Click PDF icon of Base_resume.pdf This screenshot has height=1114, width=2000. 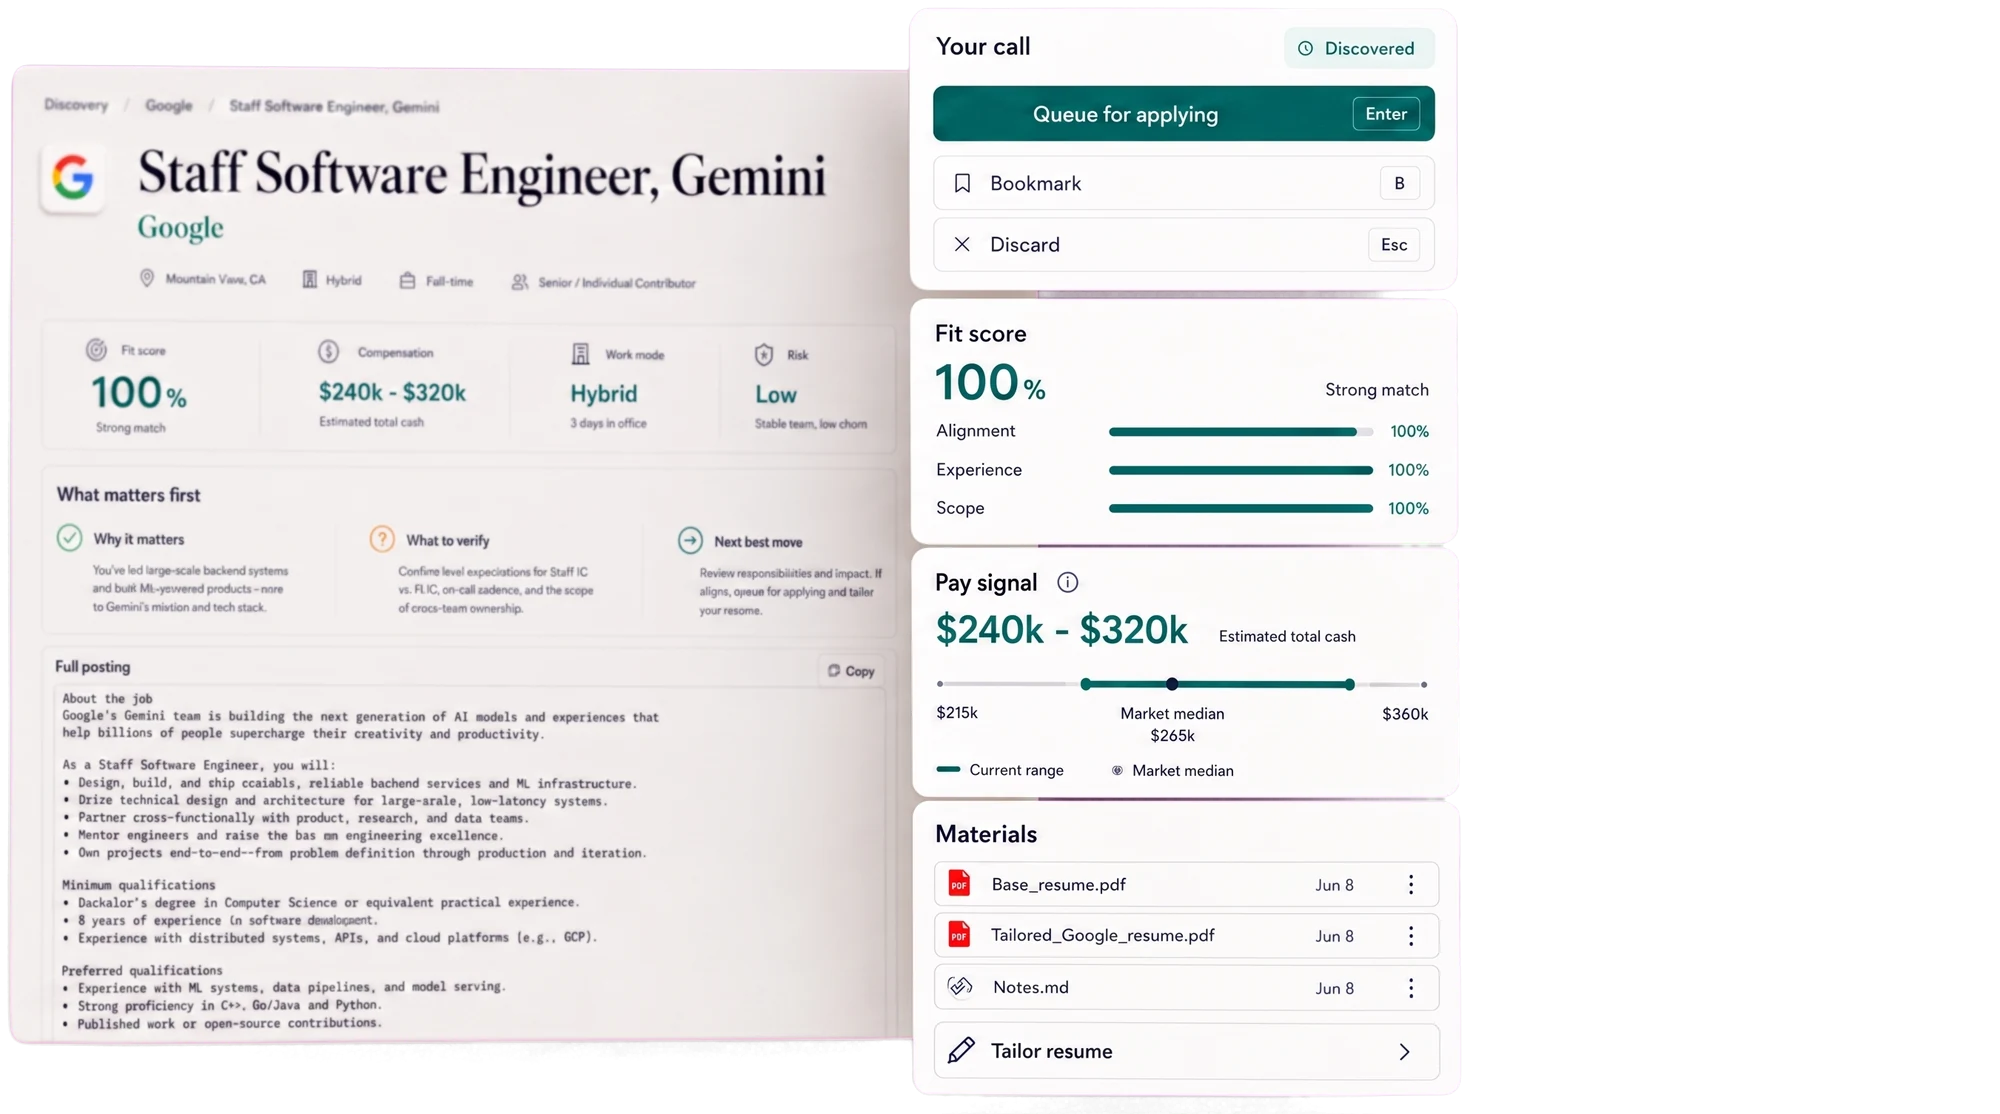(959, 883)
